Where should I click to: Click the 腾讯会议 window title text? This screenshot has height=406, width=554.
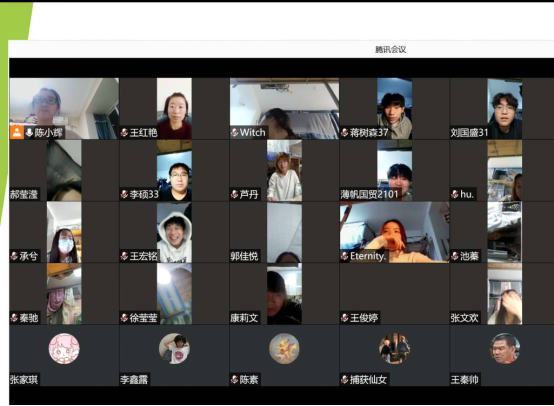pos(390,49)
